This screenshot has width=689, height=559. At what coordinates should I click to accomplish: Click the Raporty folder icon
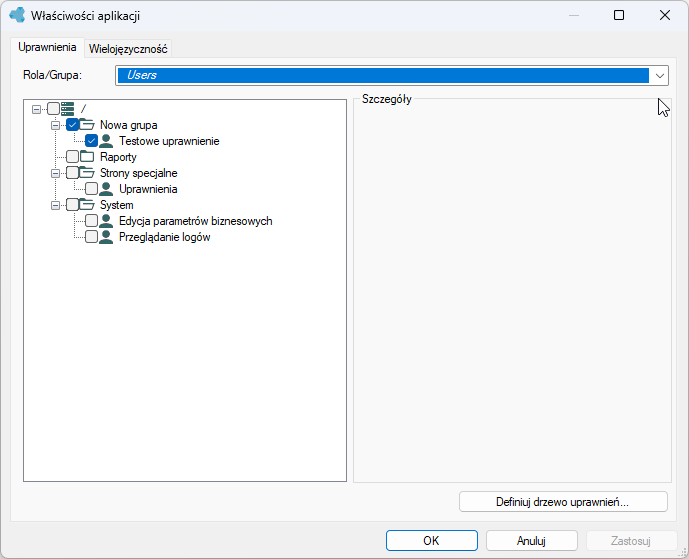87,156
